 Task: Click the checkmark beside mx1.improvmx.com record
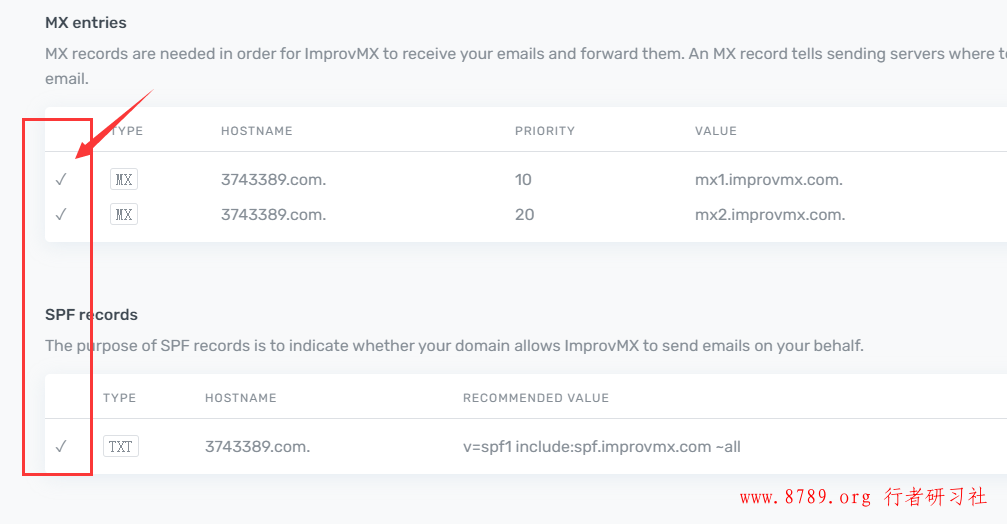61,179
